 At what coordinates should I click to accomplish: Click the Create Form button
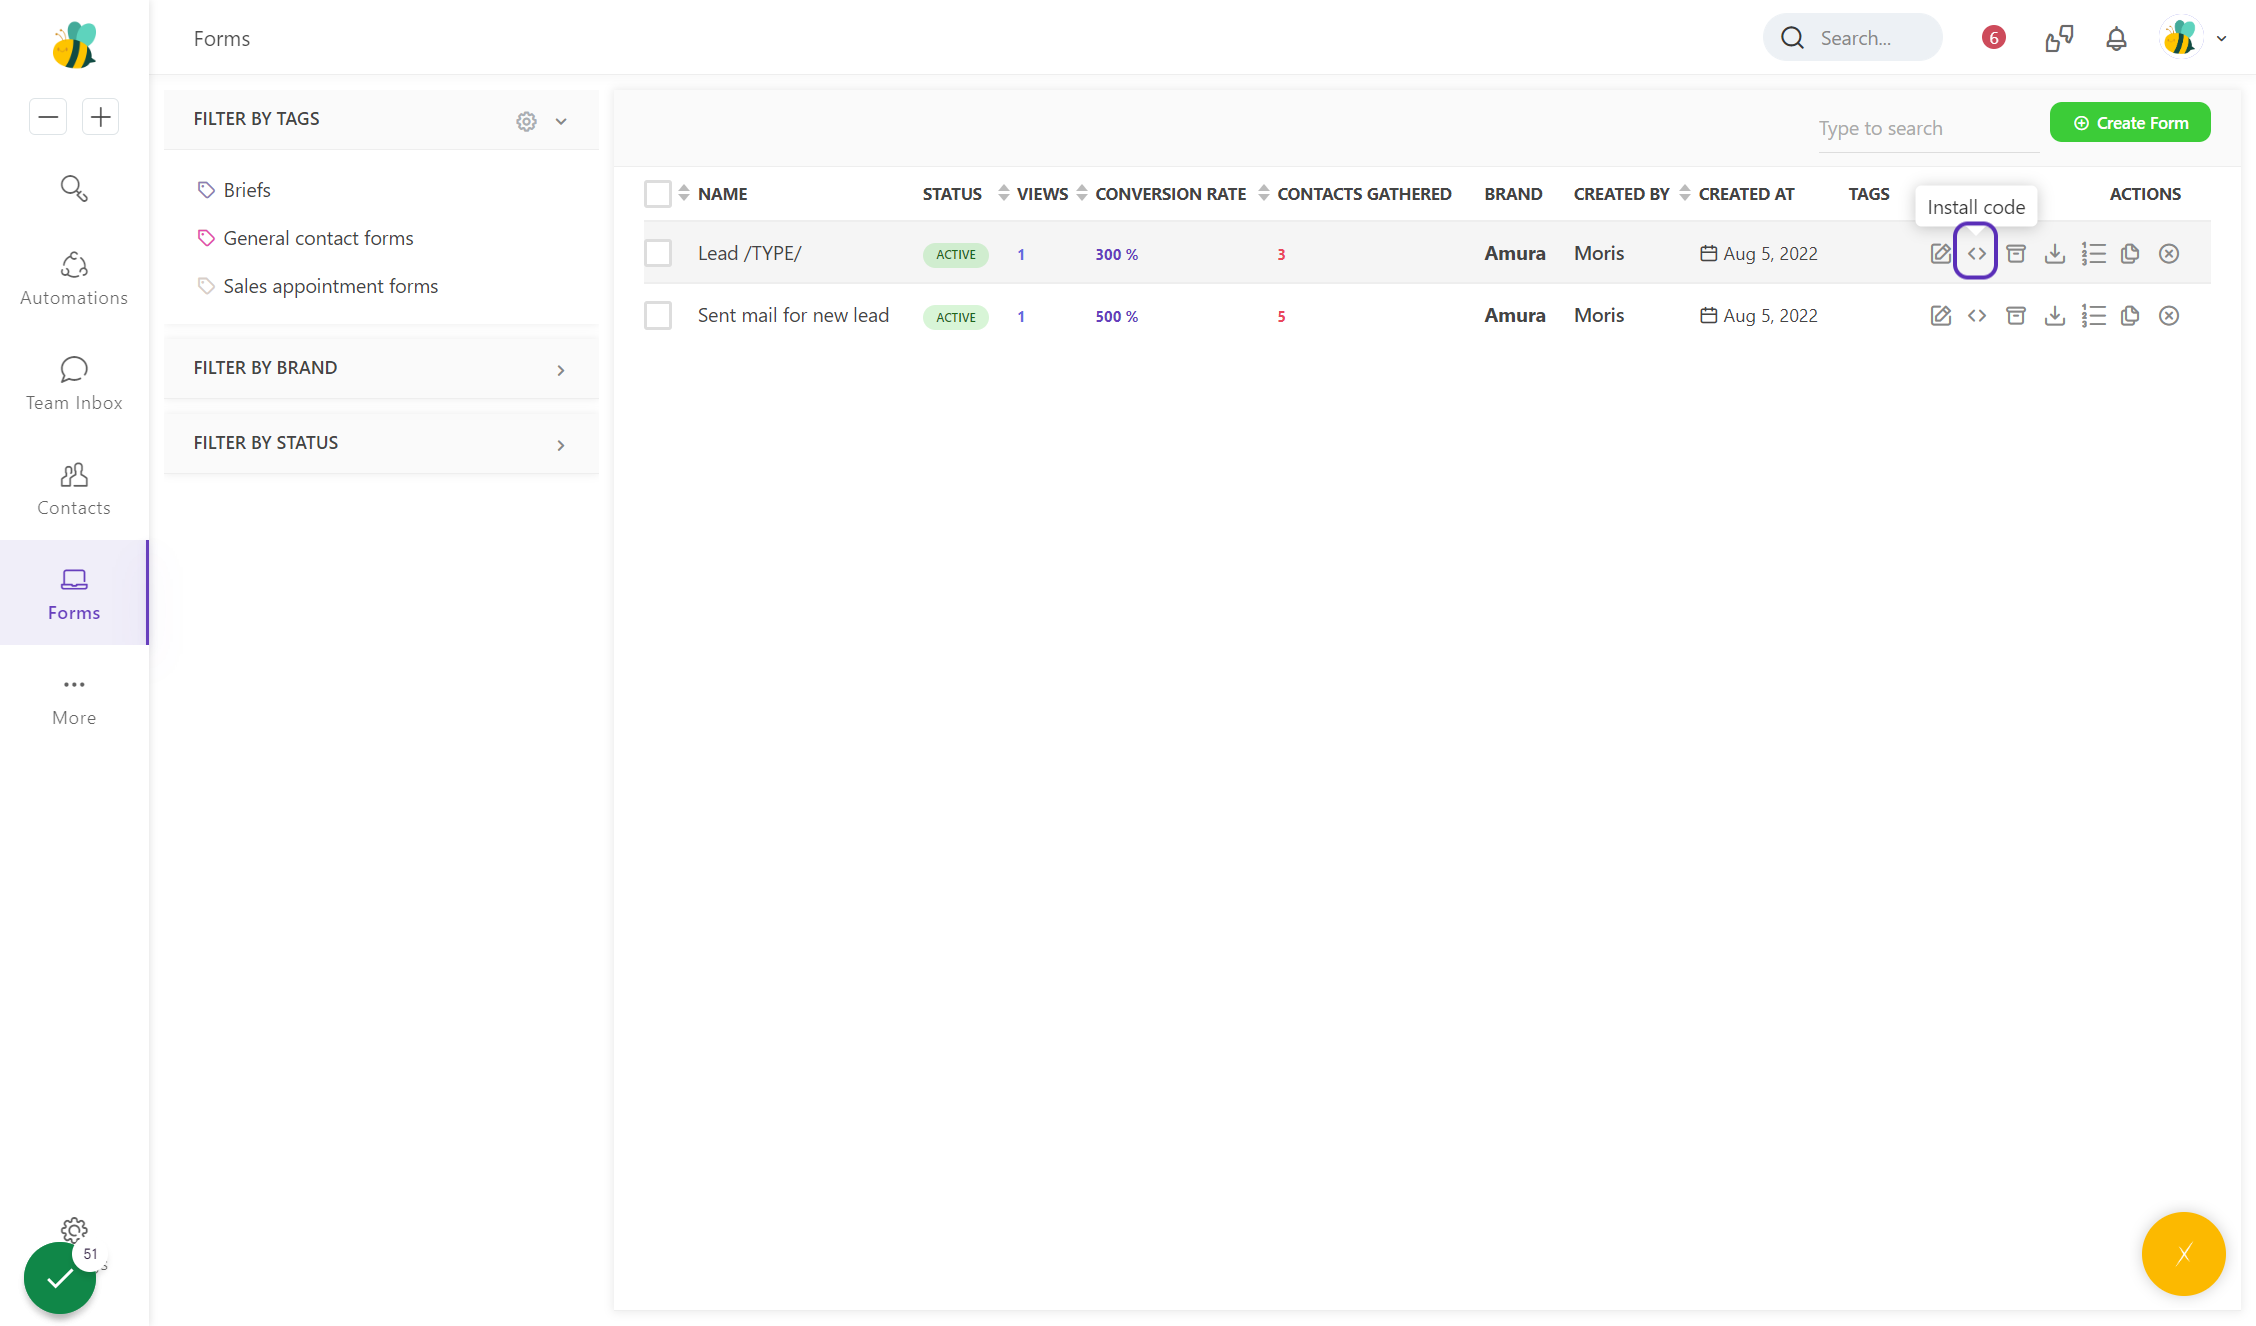(2130, 123)
